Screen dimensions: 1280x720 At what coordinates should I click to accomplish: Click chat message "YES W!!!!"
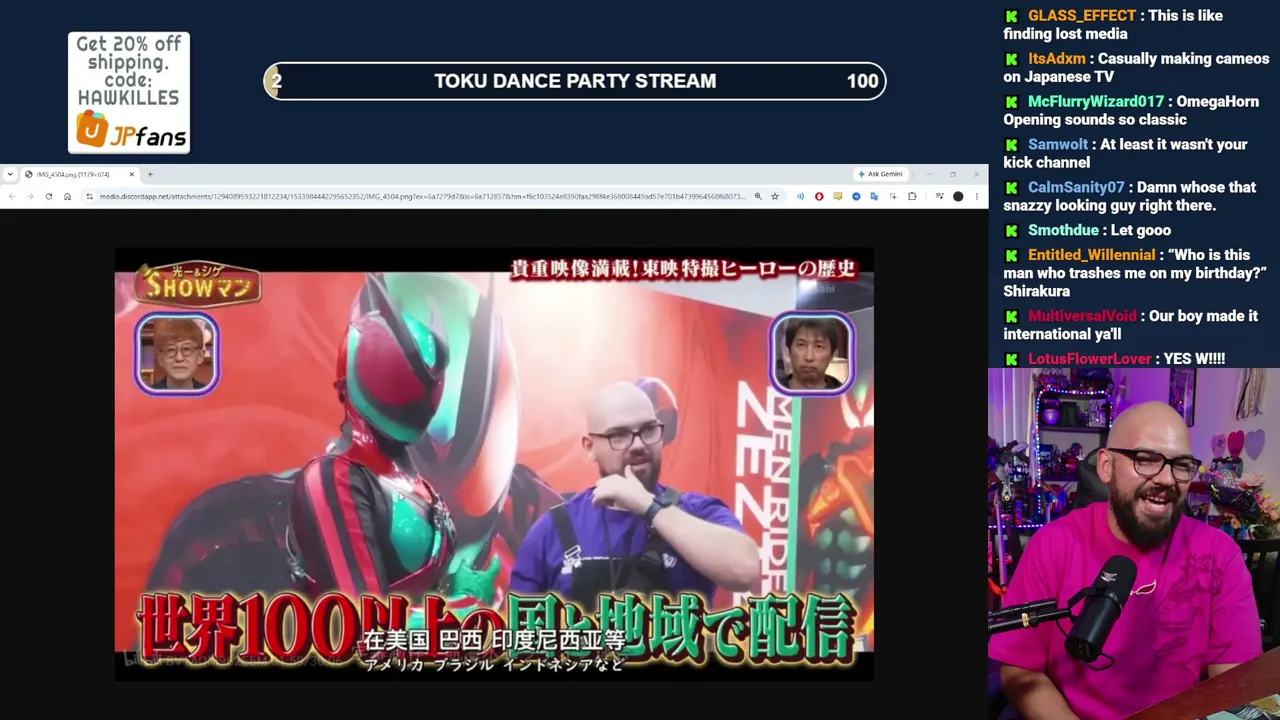[1194, 359]
